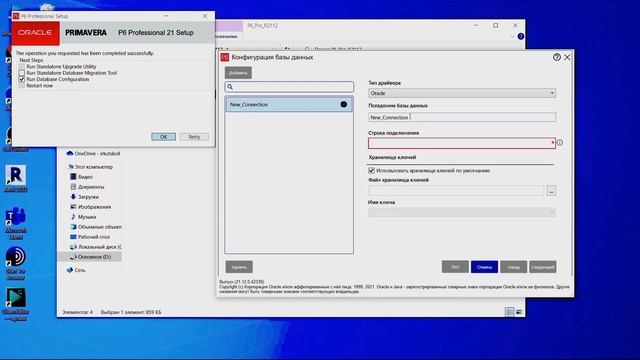Click OK in the P6 Professional Setup dialog
640x360 pixels.
pos(164,137)
